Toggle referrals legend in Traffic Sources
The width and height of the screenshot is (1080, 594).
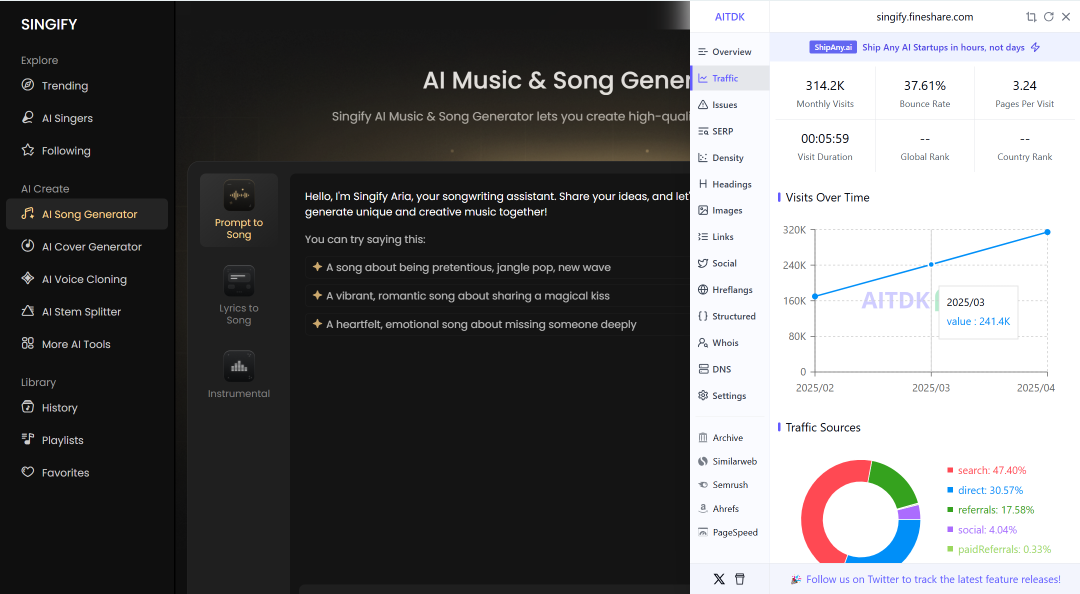pos(990,510)
